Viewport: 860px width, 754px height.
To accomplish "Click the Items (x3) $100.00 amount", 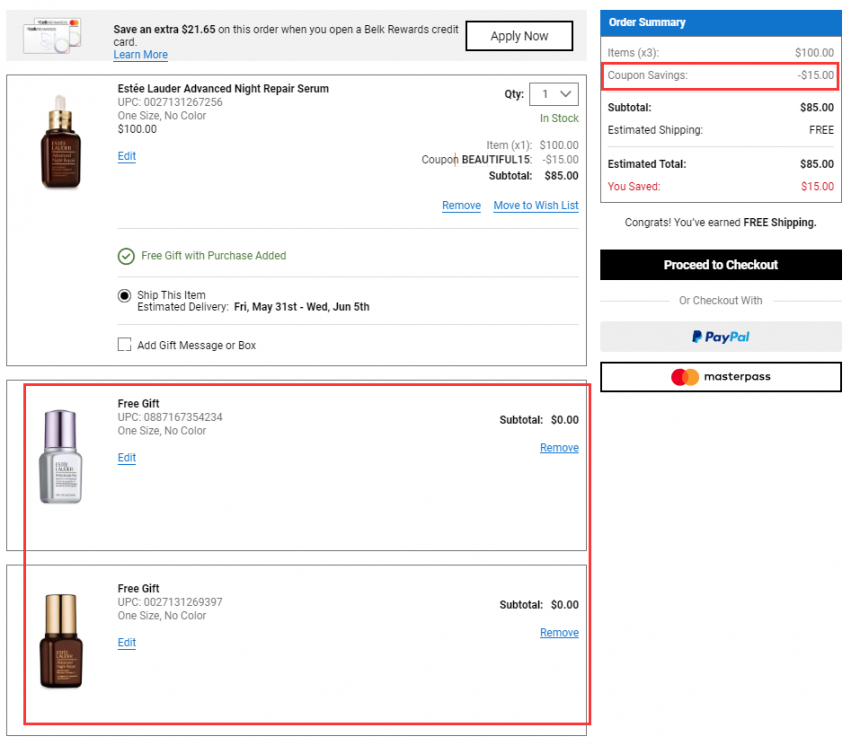I will pyautogui.click(x=814, y=53).
